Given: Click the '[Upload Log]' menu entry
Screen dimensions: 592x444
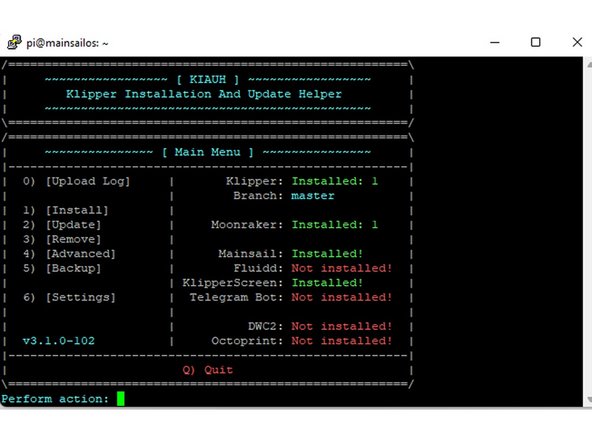Looking at the screenshot, I should coord(88,181).
